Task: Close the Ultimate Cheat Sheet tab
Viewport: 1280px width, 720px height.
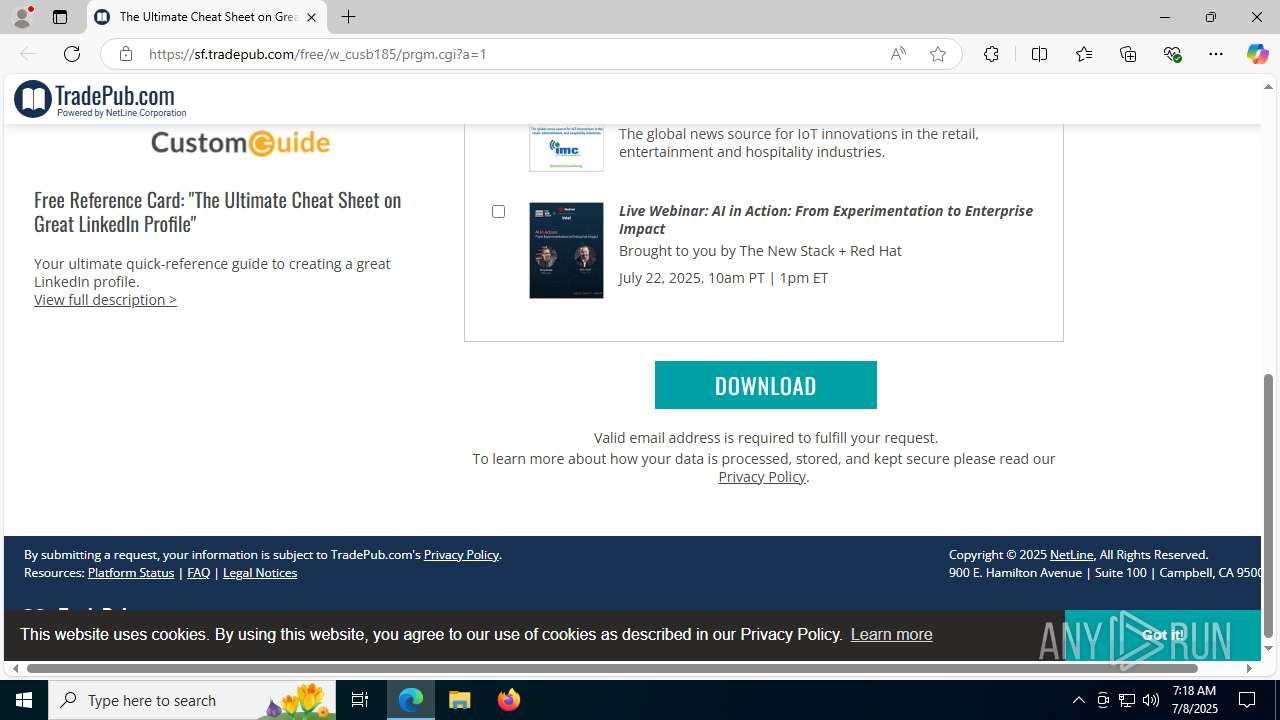Action: (x=311, y=17)
